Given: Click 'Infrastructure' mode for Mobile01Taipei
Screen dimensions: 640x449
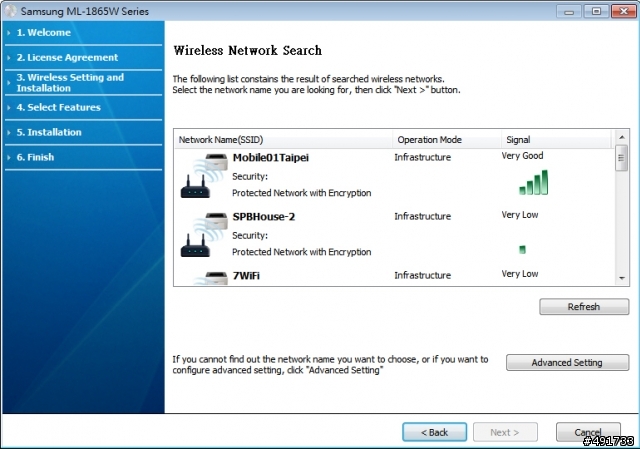Looking at the screenshot, I should click(x=422, y=158).
